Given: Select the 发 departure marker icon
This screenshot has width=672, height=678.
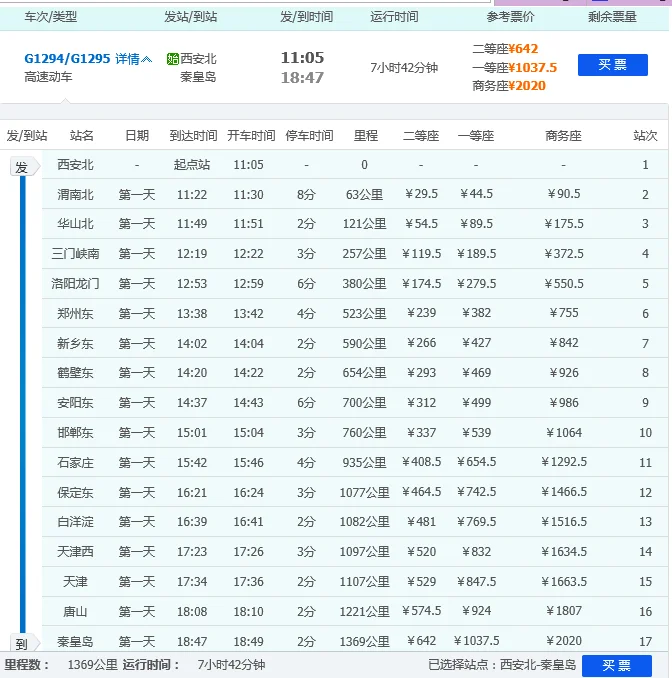Looking at the screenshot, I should pos(25,167).
